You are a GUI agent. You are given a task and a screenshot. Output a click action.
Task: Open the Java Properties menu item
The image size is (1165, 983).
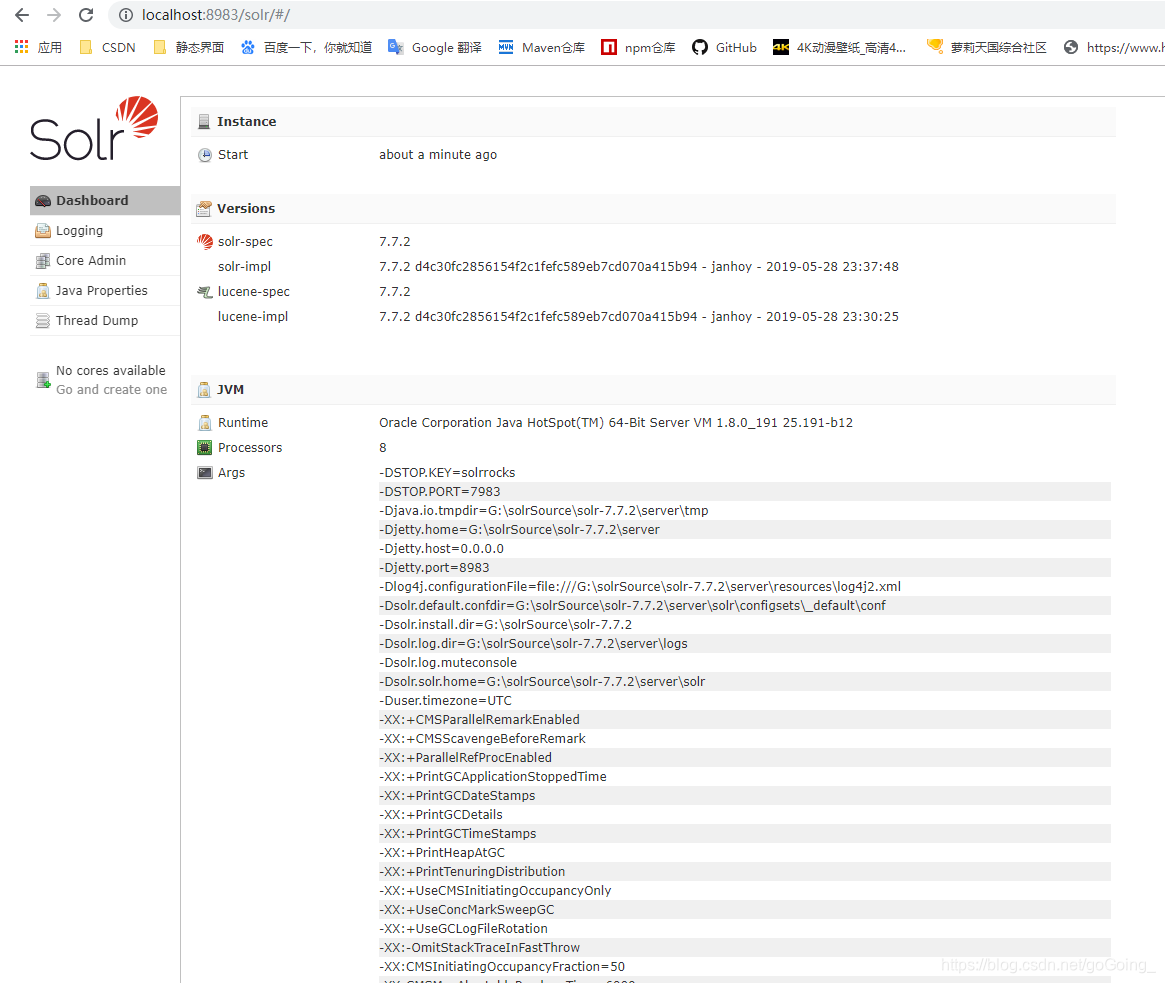coord(105,291)
